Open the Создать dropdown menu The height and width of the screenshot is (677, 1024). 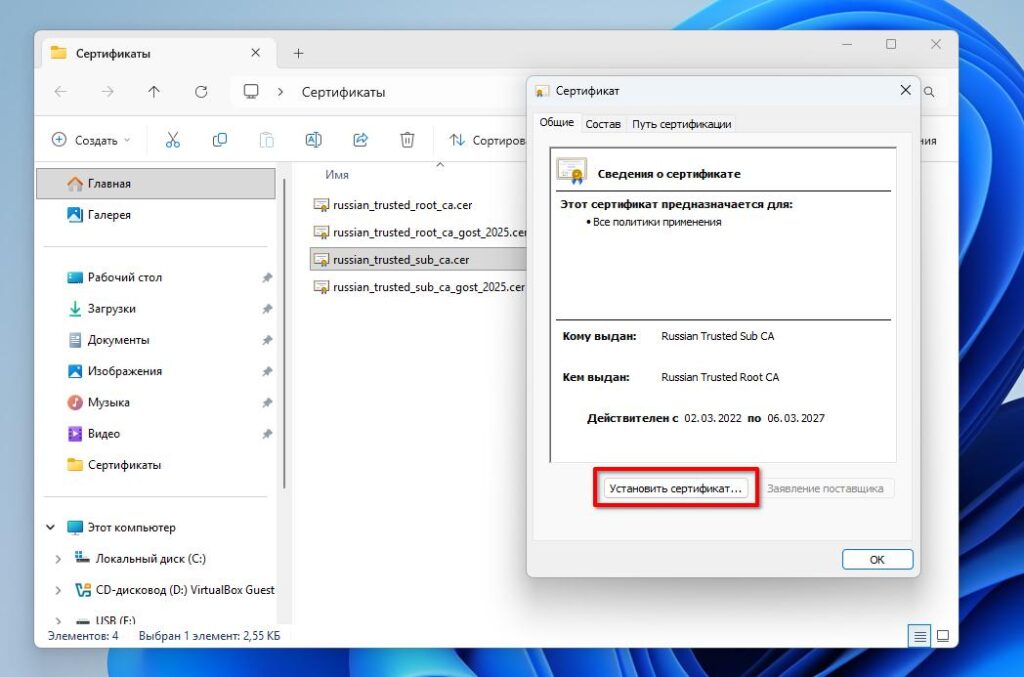pyautogui.click(x=91, y=140)
